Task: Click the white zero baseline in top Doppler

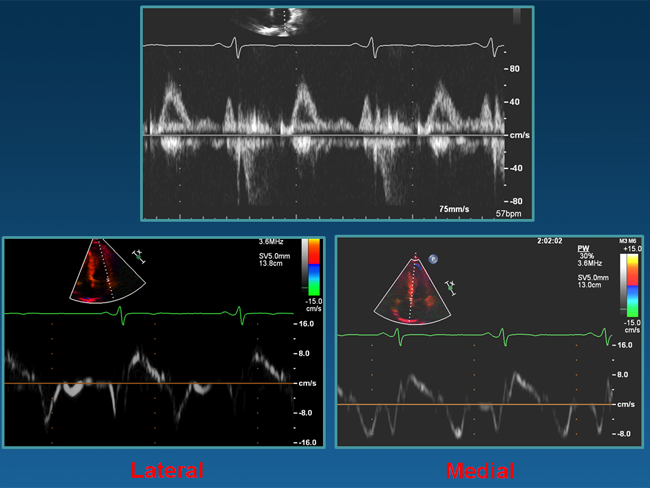Action: tap(320, 135)
